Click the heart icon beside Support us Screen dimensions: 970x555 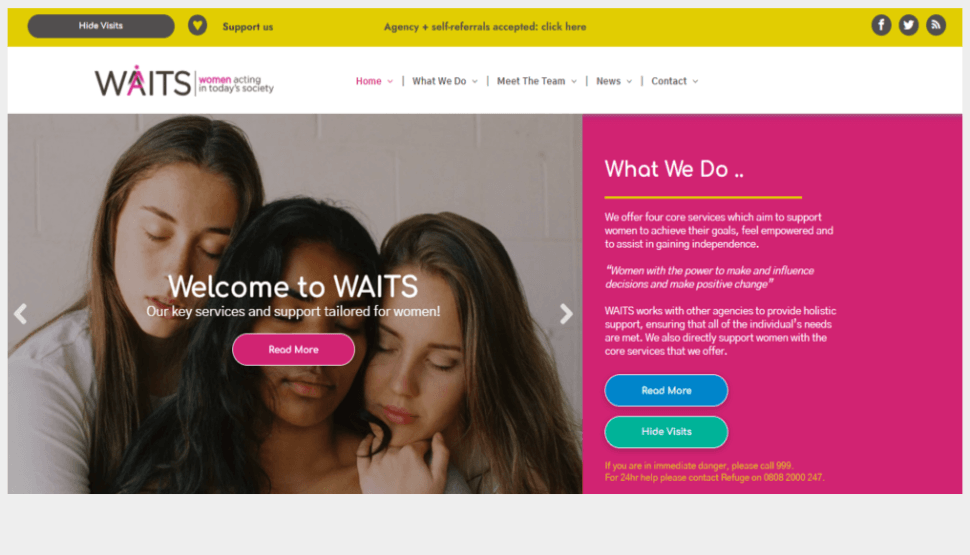coord(197,25)
